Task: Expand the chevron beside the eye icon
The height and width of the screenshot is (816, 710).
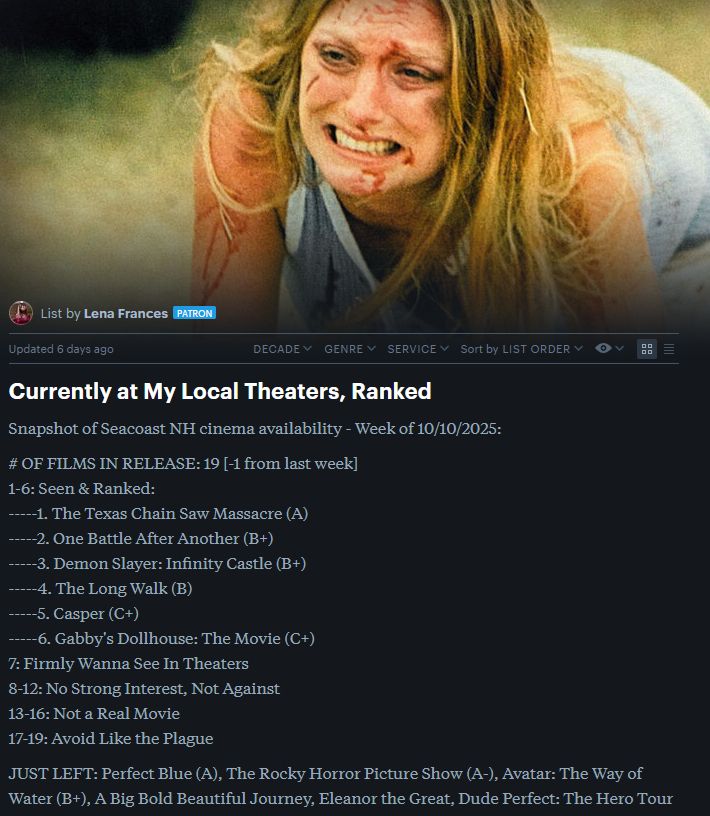Action: pos(619,348)
